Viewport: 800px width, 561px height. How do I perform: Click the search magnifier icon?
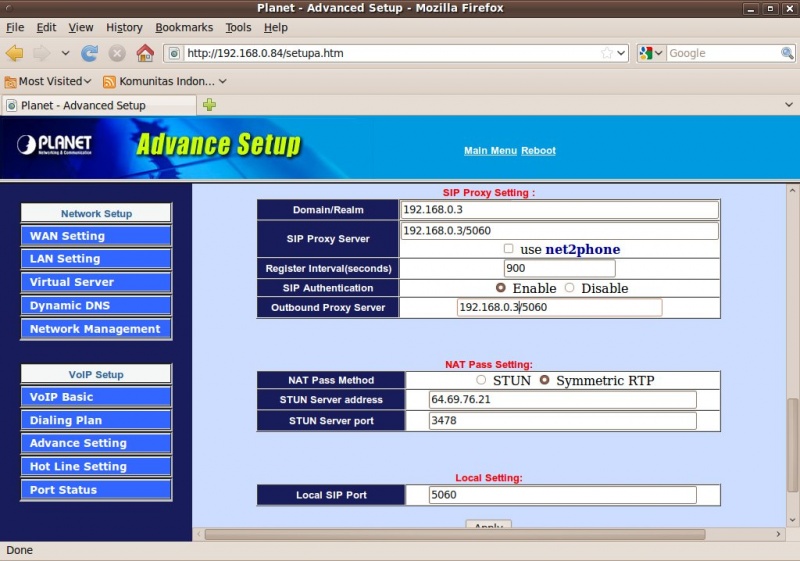pos(787,53)
